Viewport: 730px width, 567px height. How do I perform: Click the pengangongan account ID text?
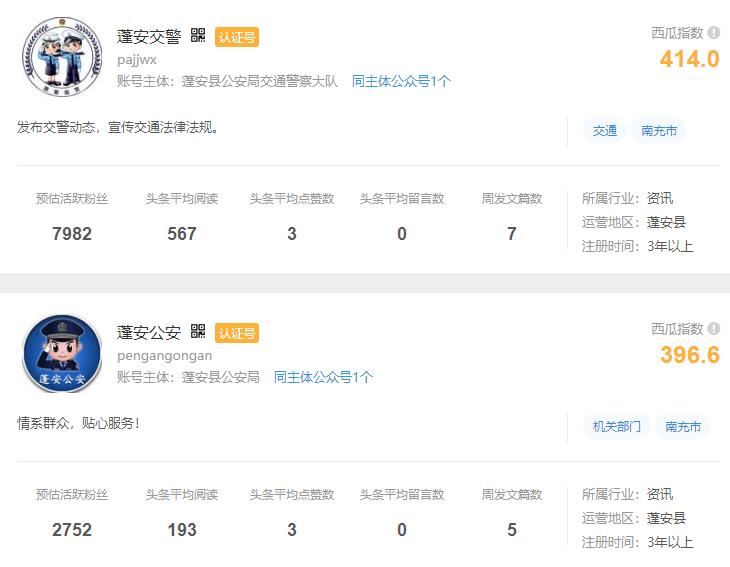pos(164,355)
